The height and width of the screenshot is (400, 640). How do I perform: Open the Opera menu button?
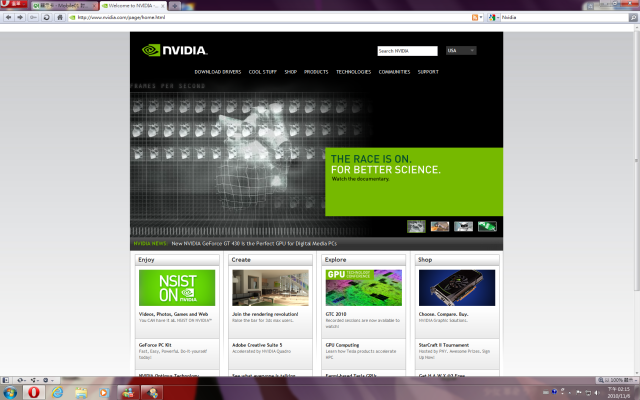pos(13,4)
